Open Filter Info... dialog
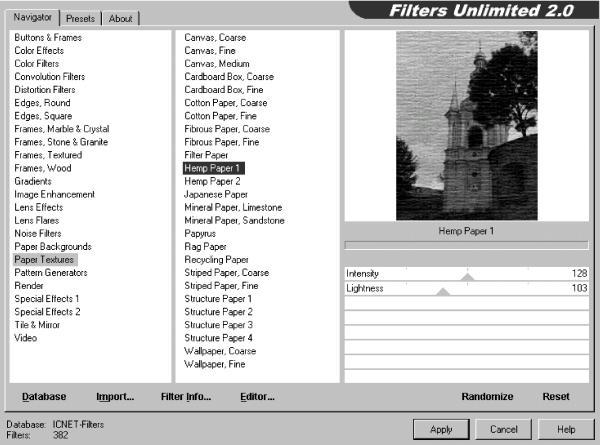600x445 pixels. (186, 397)
